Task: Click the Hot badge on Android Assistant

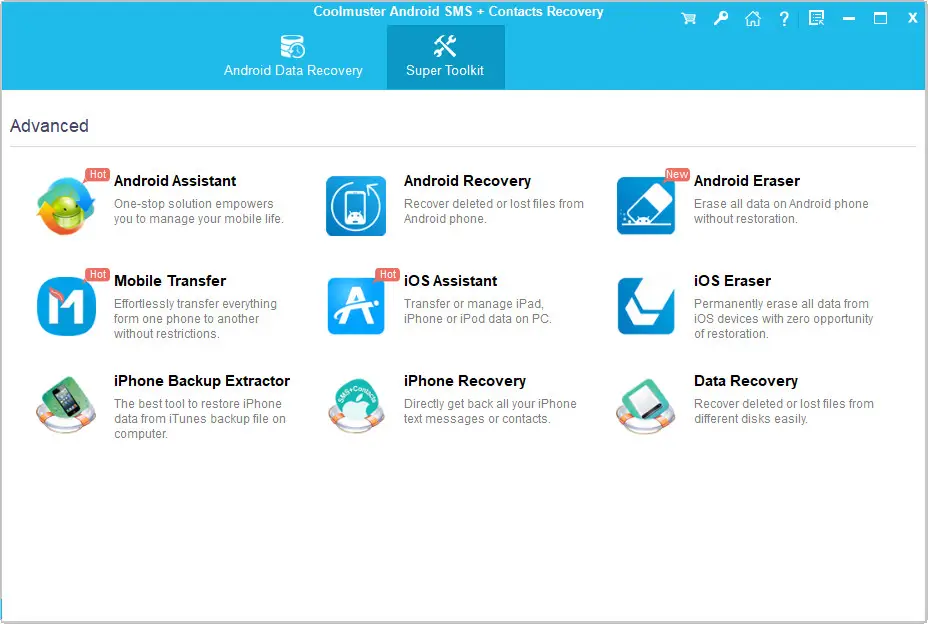Action: pyautogui.click(x=98, y=174)
